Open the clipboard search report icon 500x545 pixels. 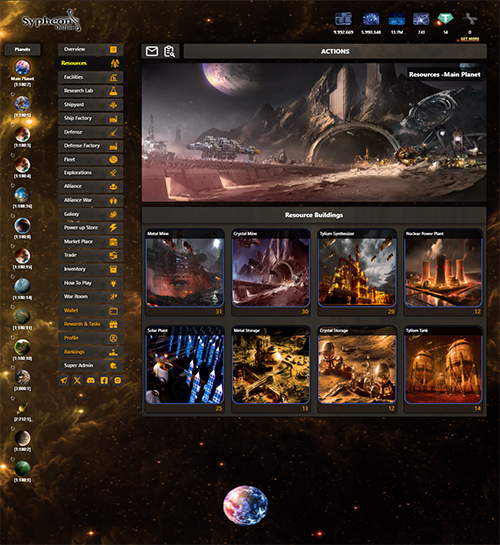coord(169,51)
